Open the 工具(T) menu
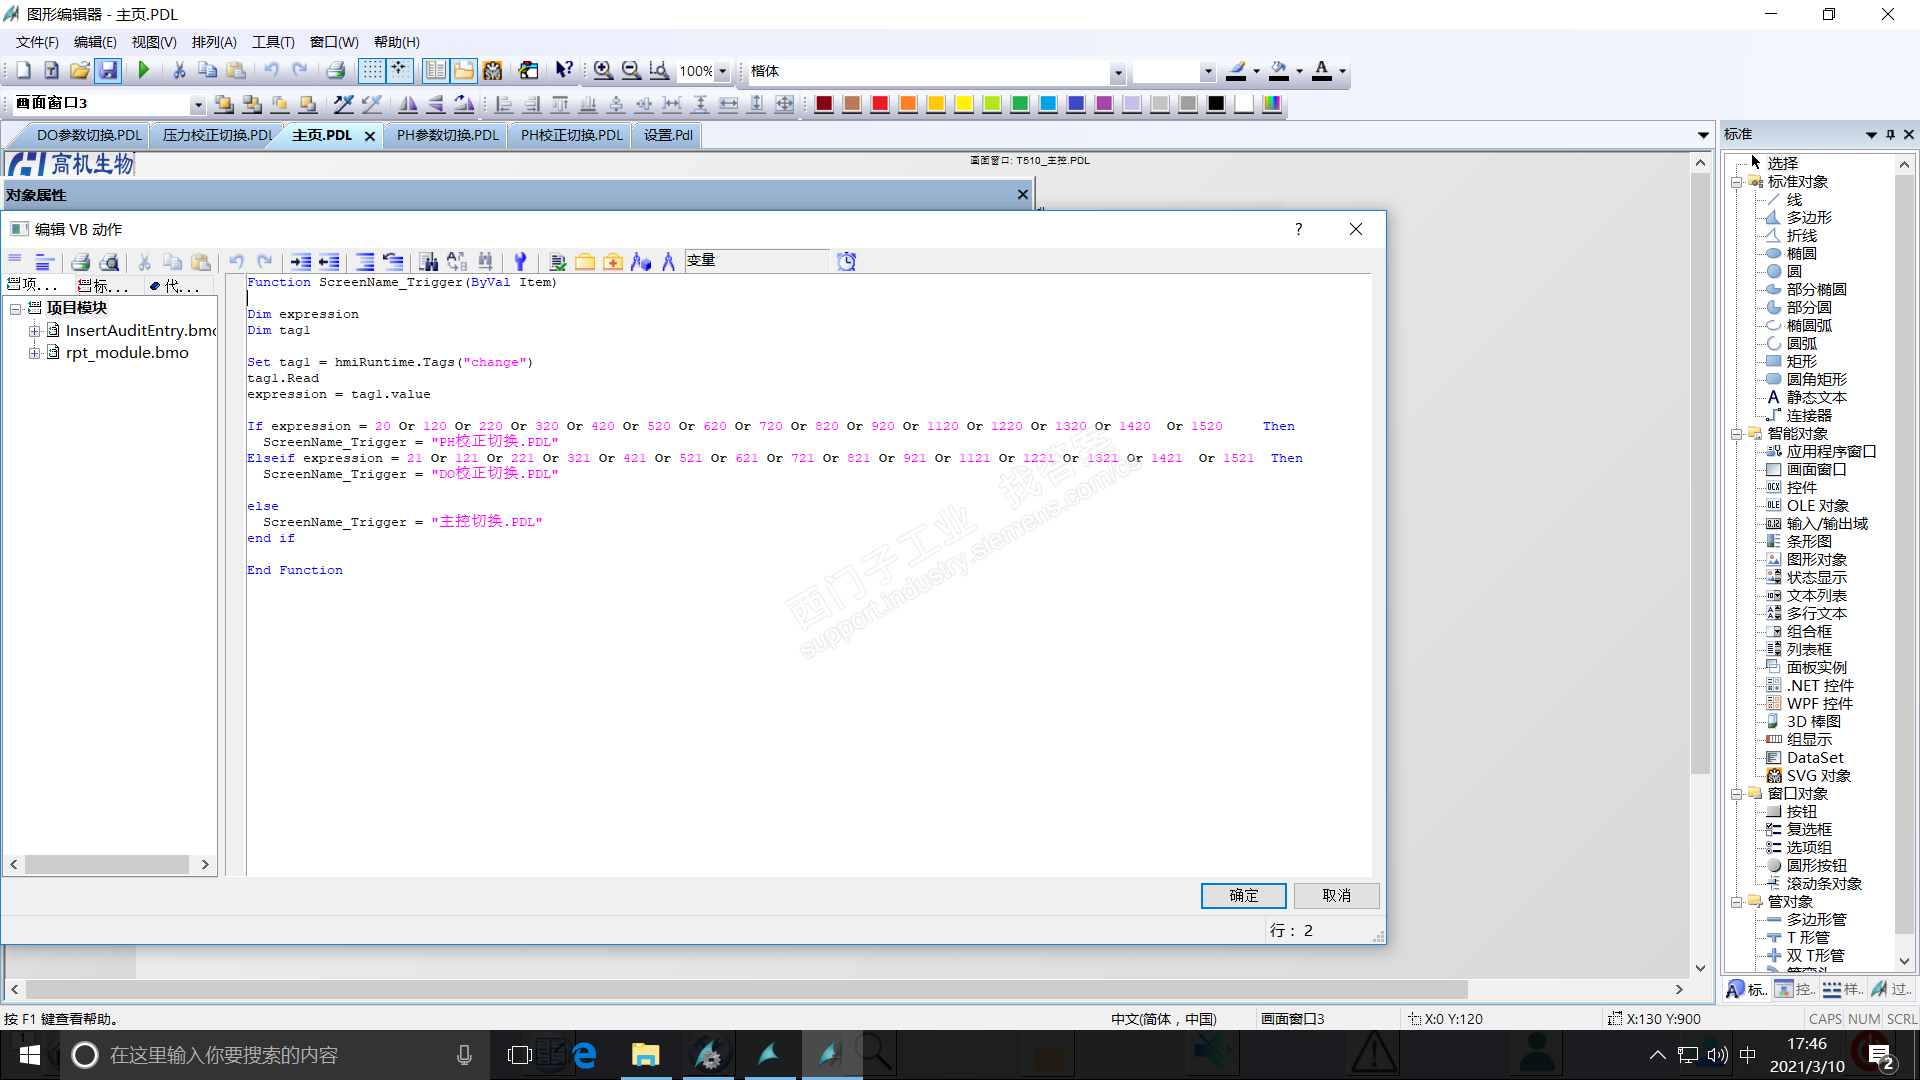 point(272,42)
